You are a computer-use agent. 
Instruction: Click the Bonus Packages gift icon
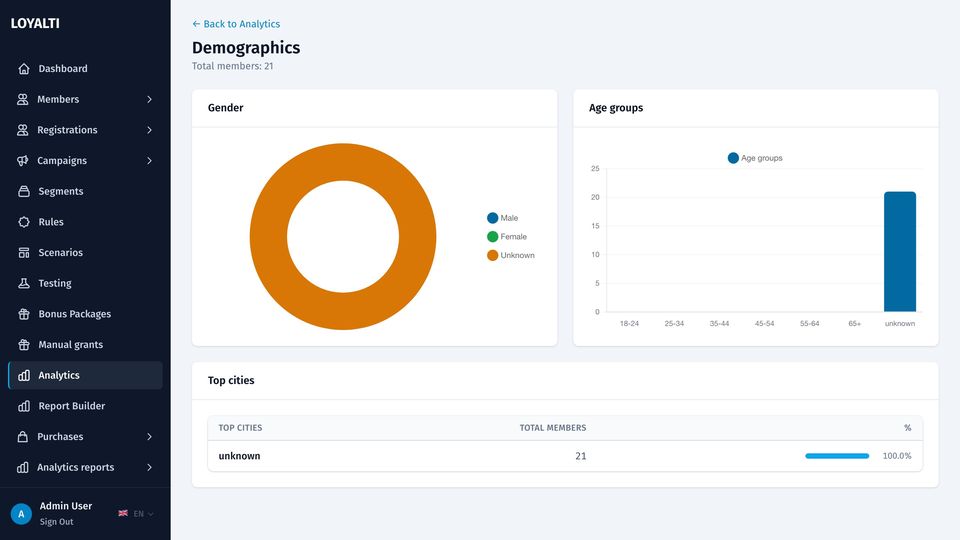(x=24, y=314)
